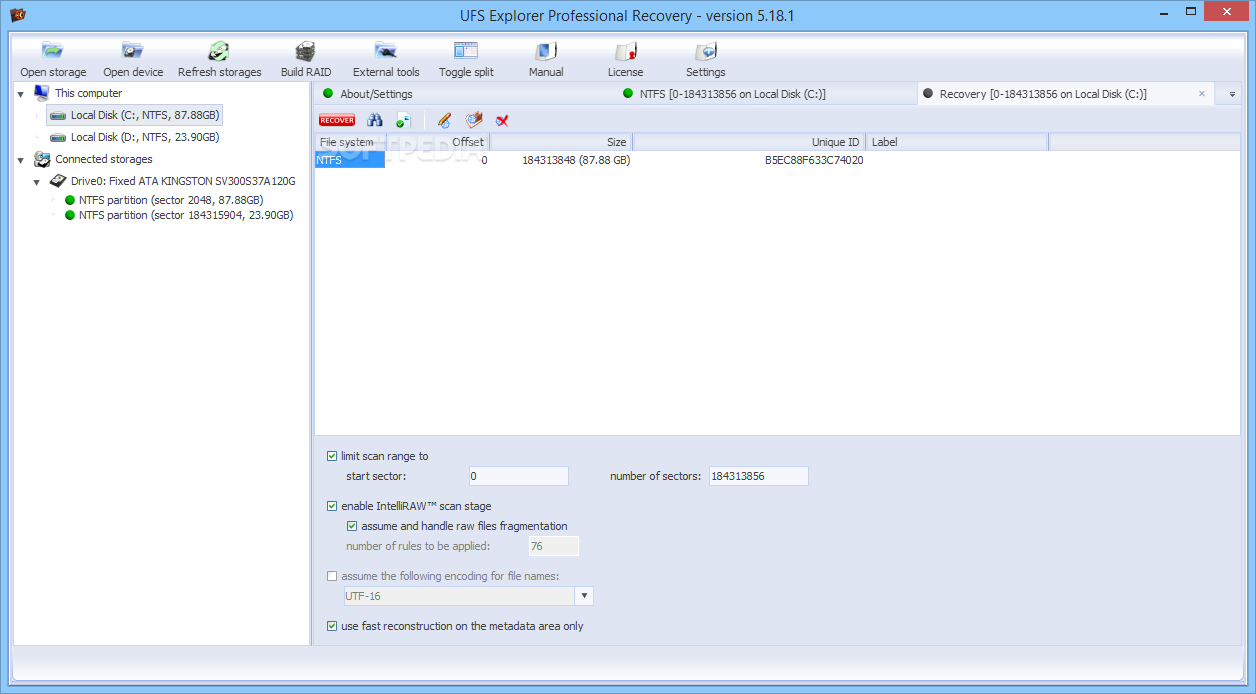The height and width of the screenshot is (694, 1256).
Task: Click the number of rules field showing 76
Action: tap(554, 546)
